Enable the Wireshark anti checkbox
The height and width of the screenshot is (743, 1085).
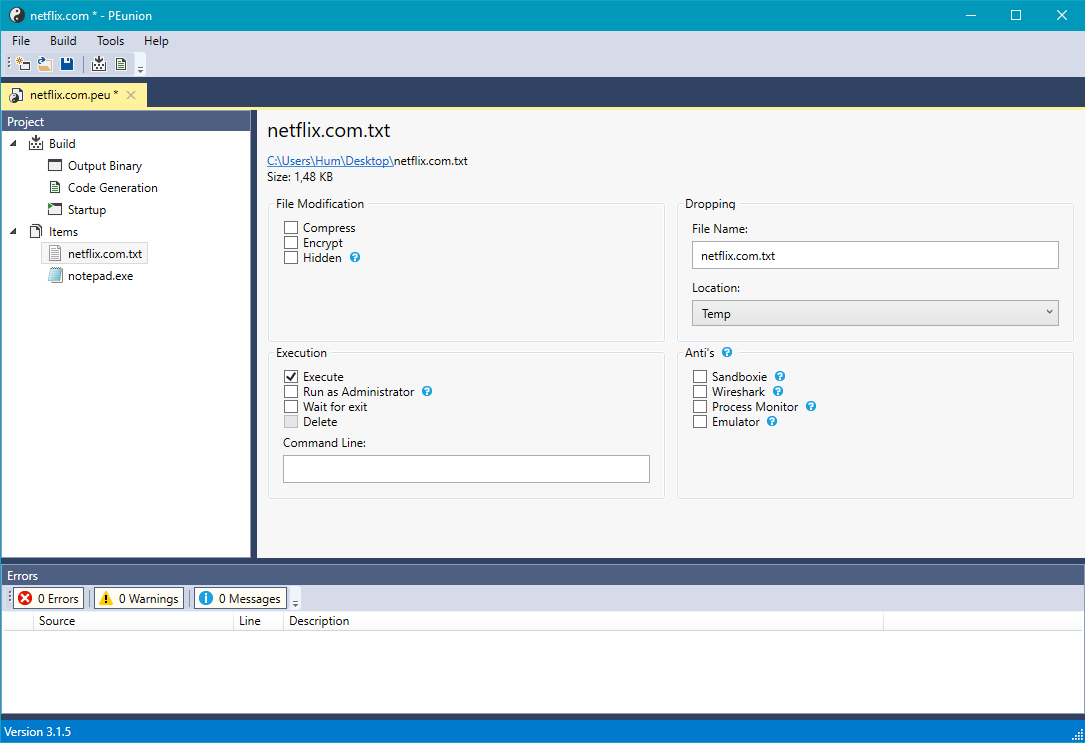point(700,392)
